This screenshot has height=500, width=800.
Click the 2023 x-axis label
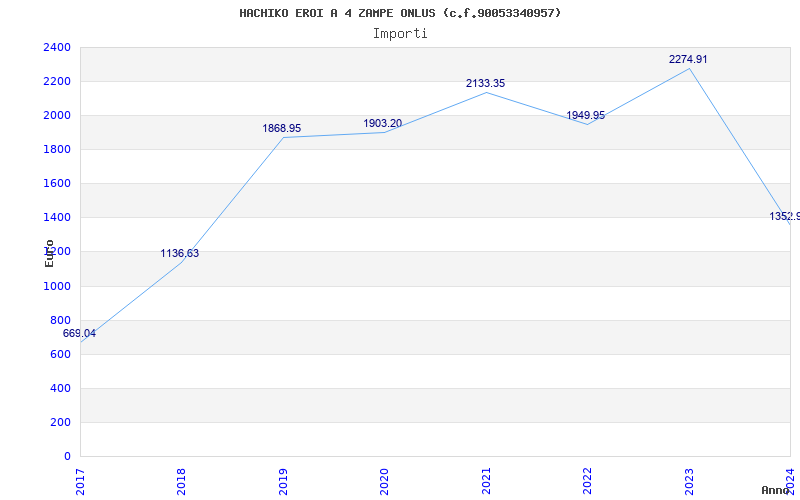[x=689, y=482]
